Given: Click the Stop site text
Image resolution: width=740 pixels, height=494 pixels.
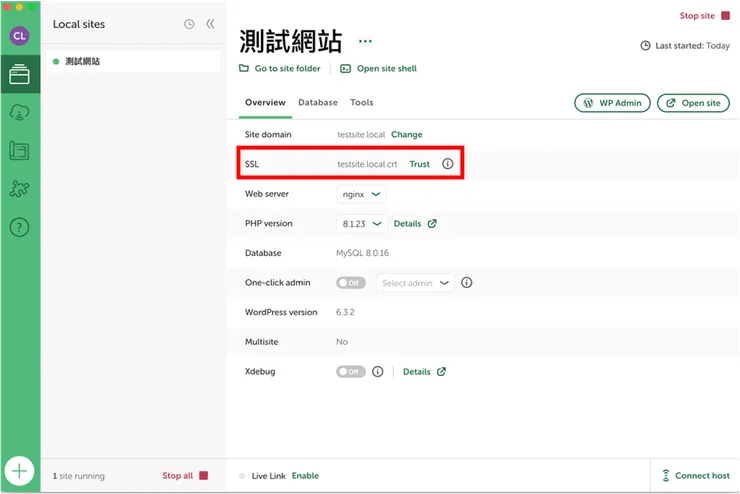Looking at the screenshot, I should tap(697, 16).
